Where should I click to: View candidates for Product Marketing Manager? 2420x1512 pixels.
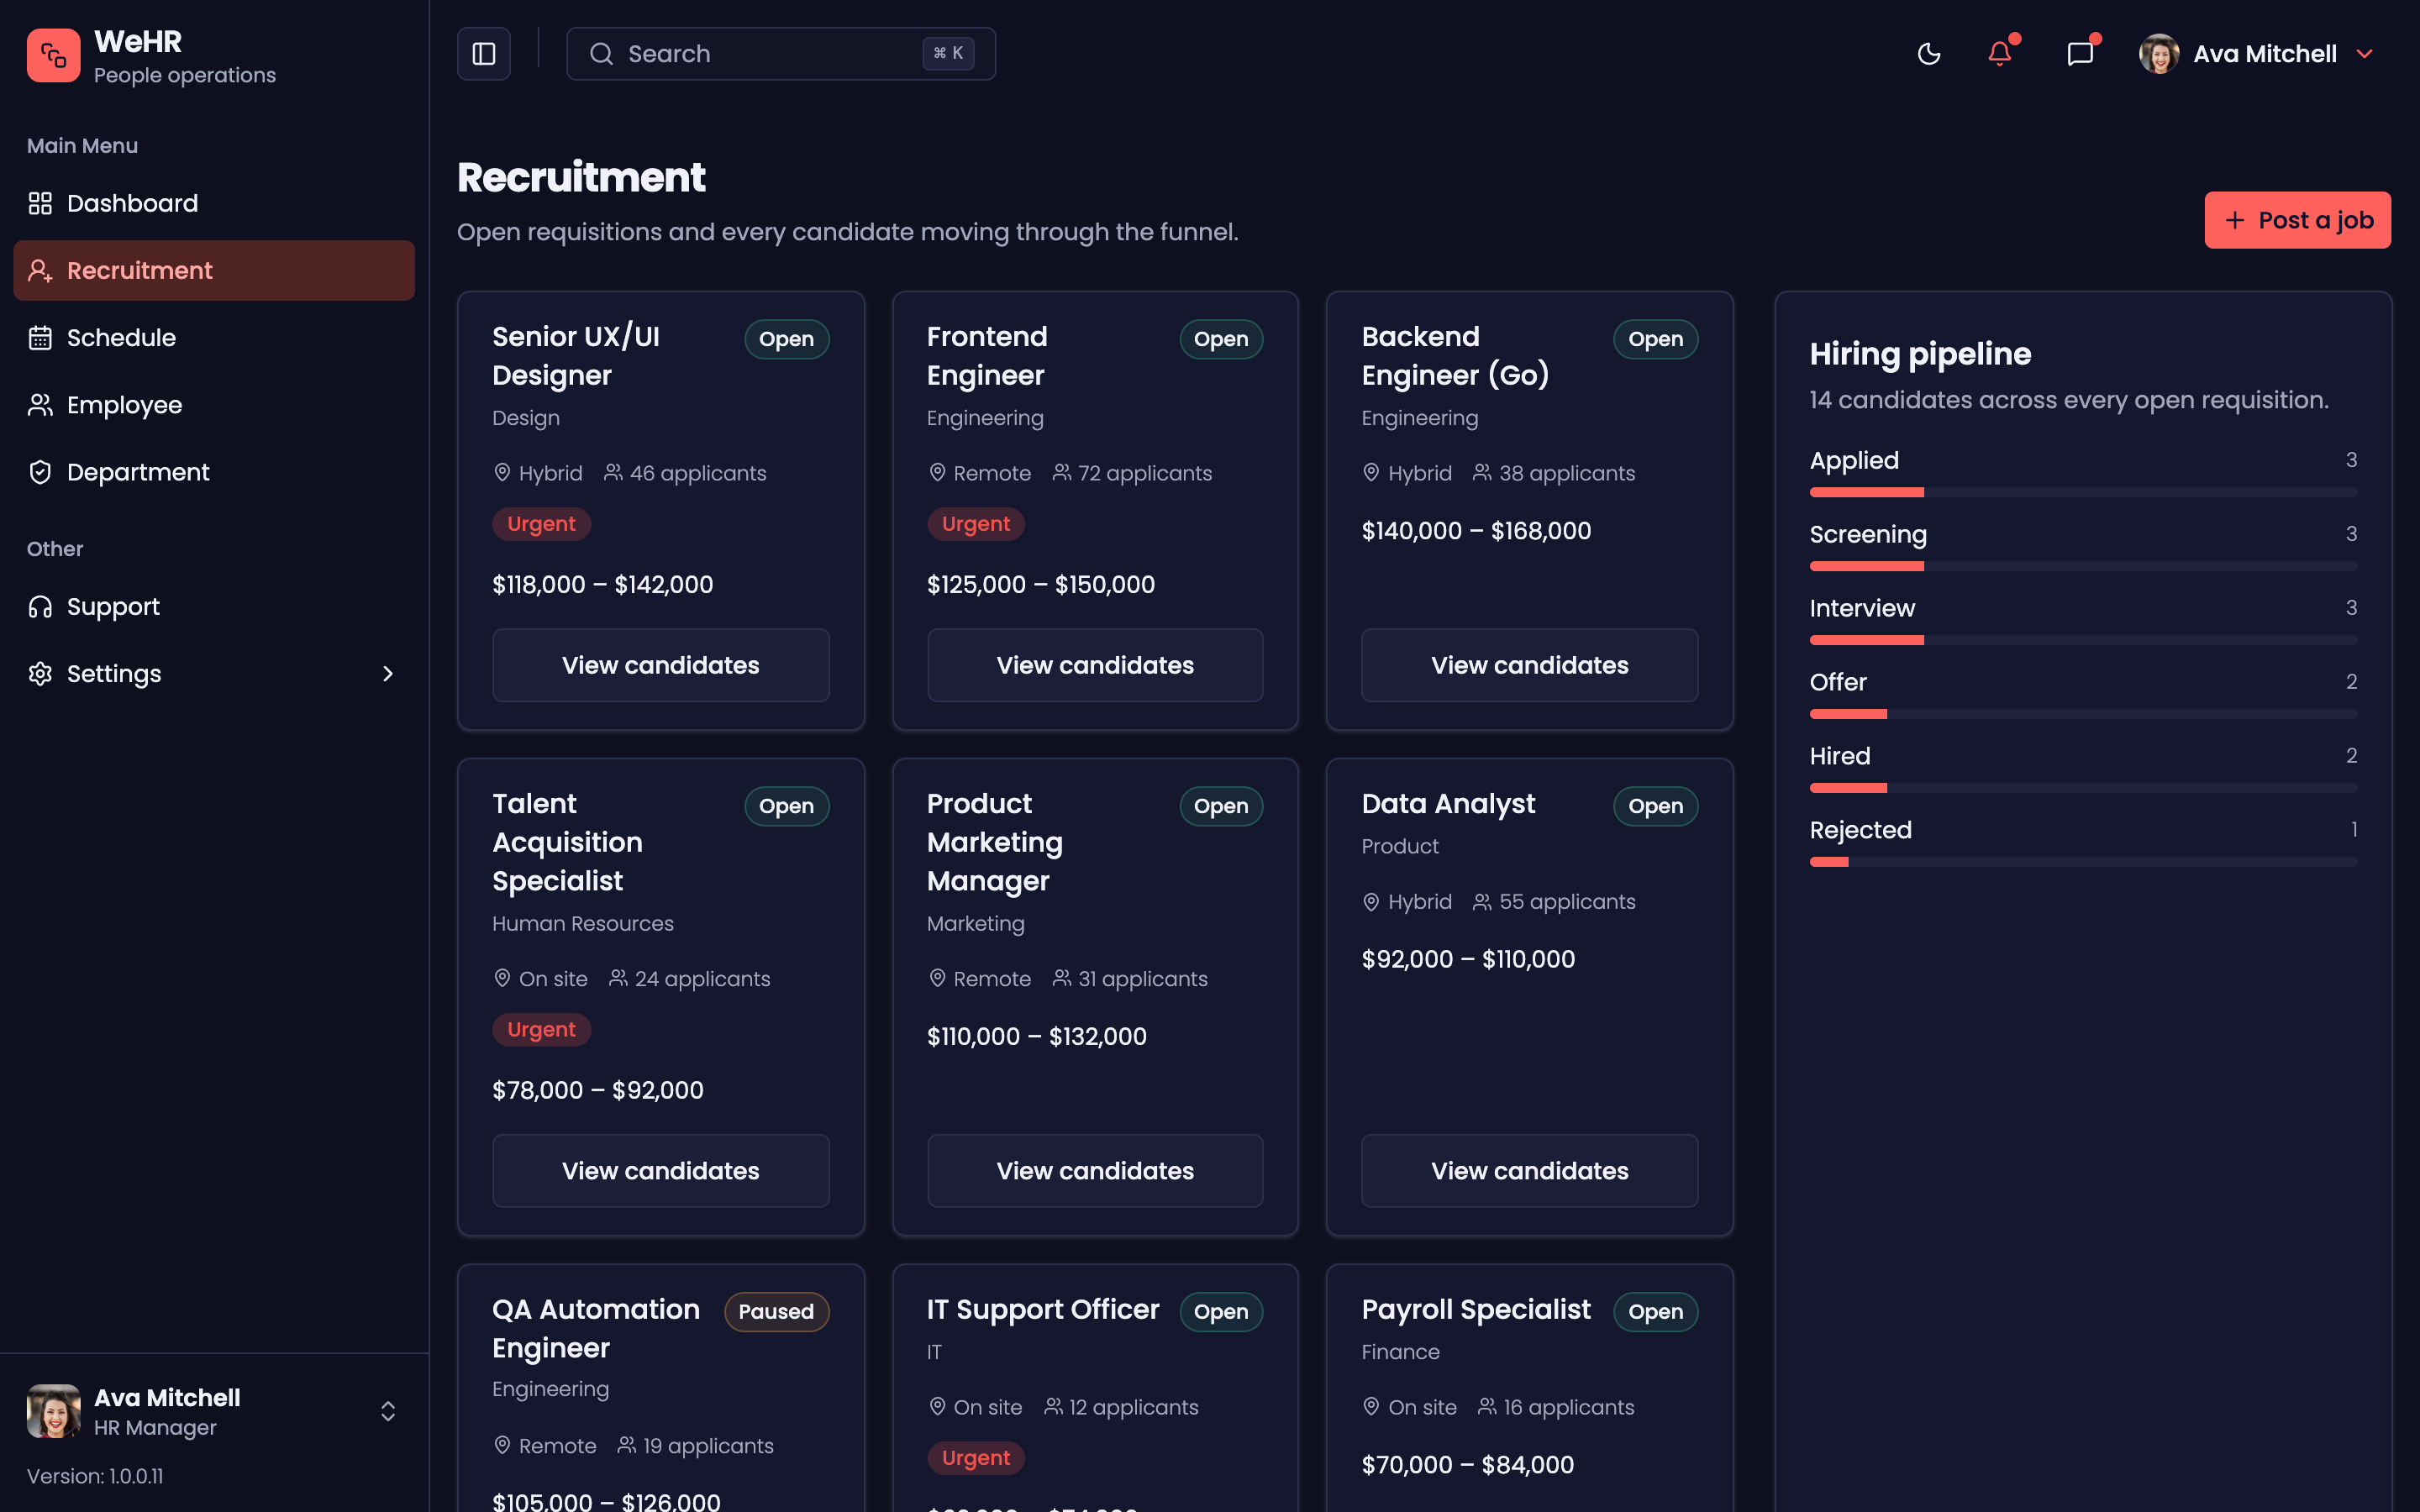[x=1095, y=1171]
